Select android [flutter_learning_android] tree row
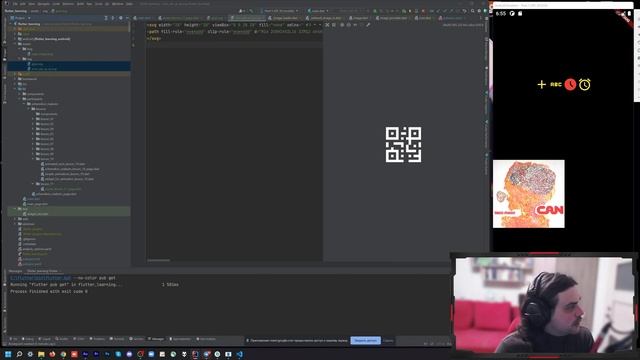The image size is (640, 360). pos(46,39)
